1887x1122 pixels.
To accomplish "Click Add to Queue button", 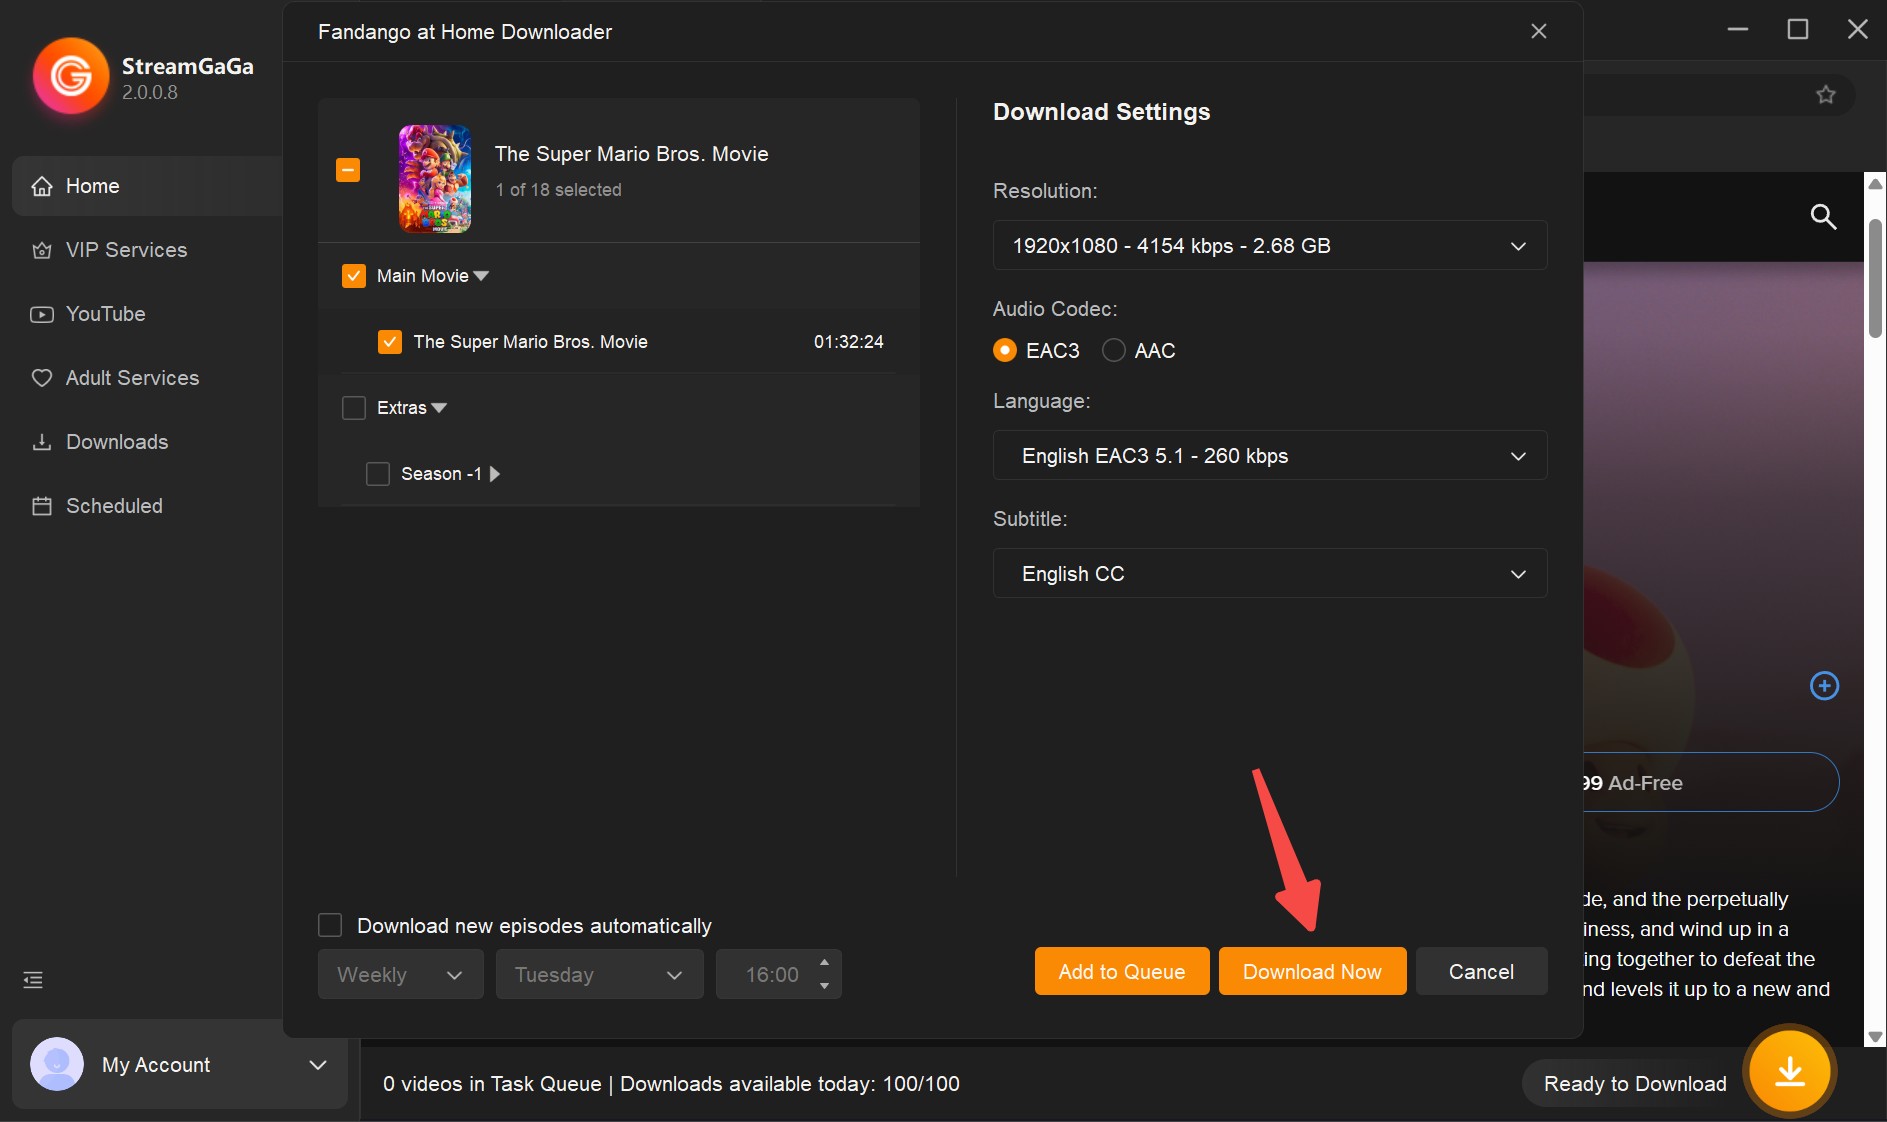I will pos(1122,972).
